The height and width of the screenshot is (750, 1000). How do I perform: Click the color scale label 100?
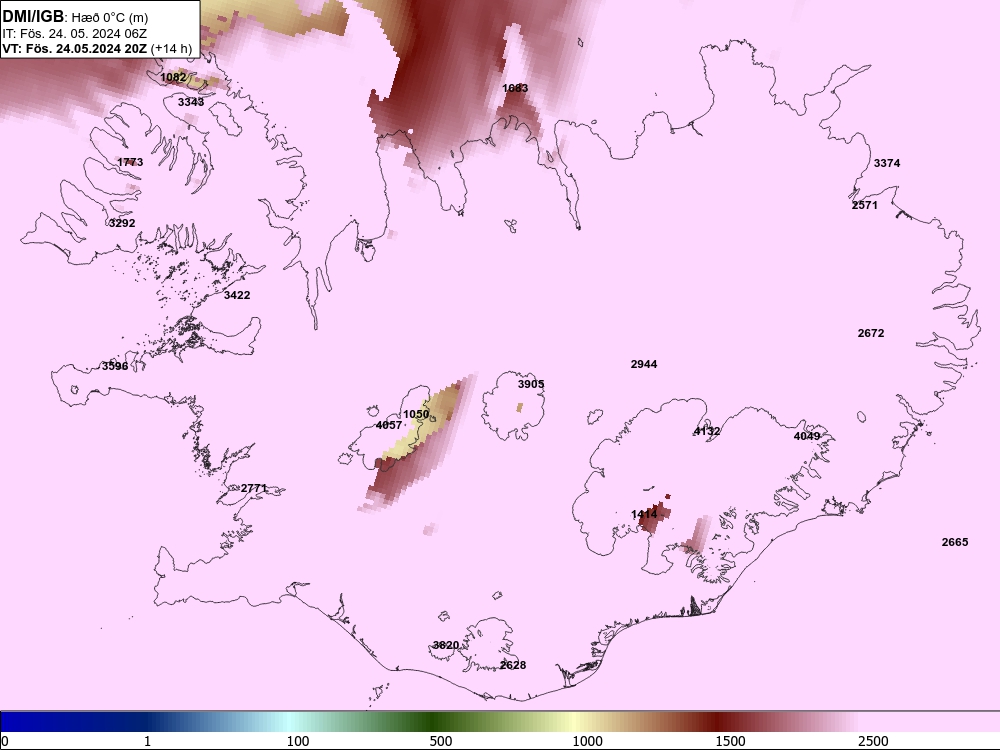298,742
